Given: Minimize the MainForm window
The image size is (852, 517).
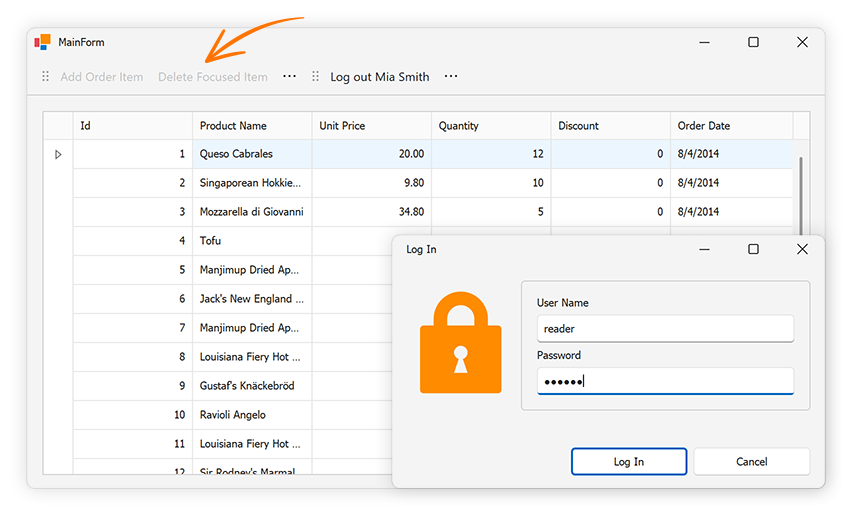Looking at the screenshot, I should coord(704,42).
